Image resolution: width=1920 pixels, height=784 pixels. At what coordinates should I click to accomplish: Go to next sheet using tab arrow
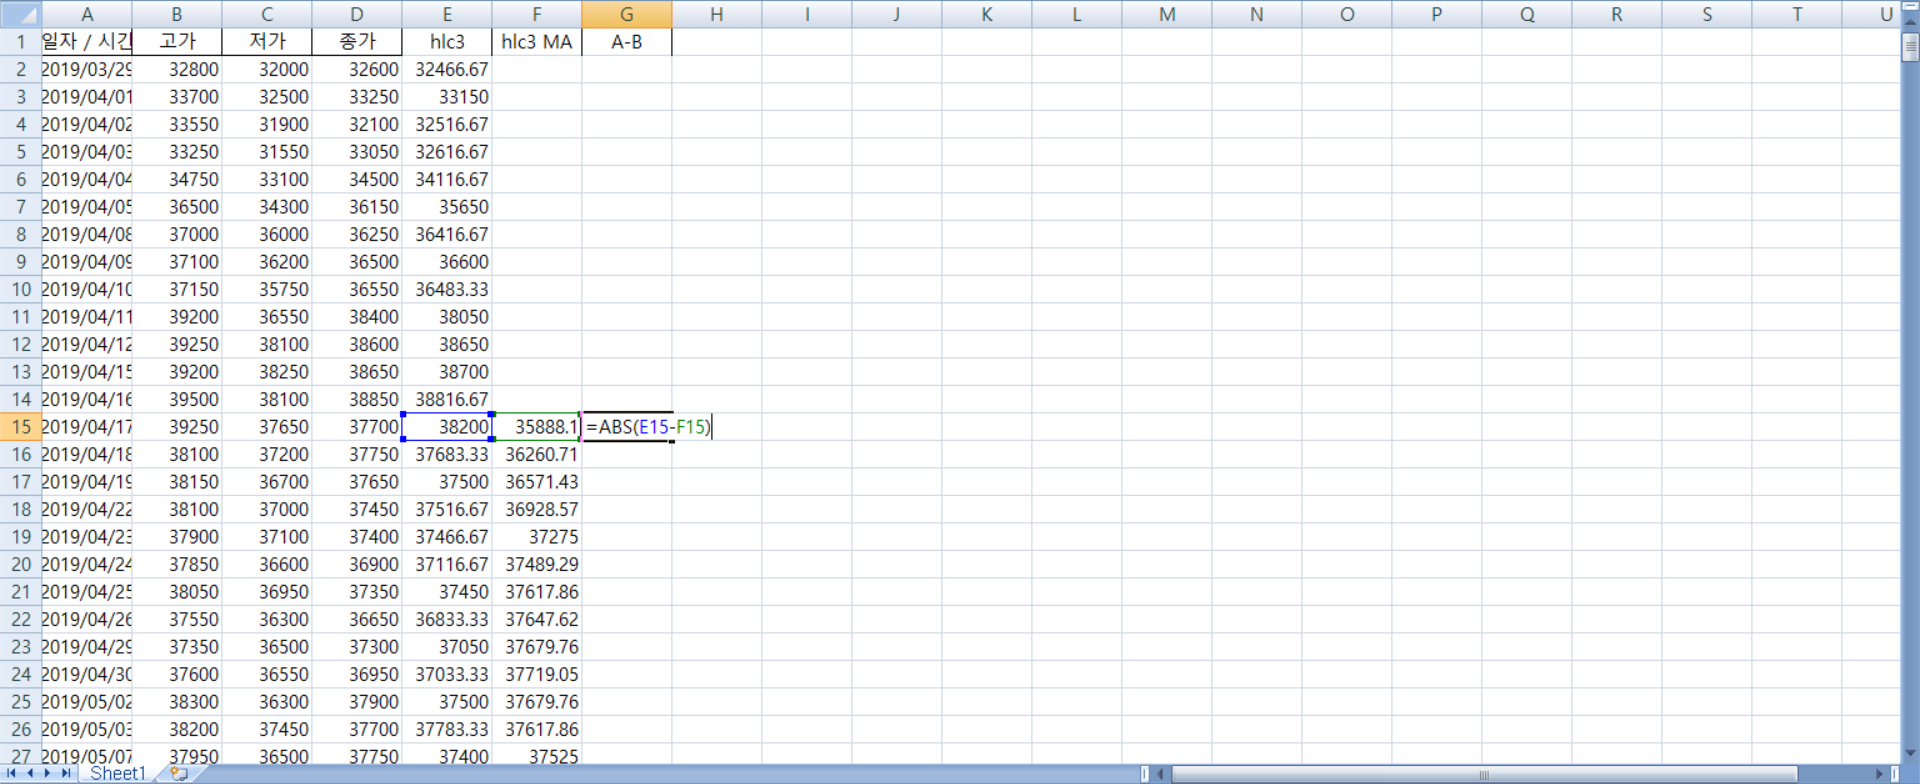pos(48,773)
